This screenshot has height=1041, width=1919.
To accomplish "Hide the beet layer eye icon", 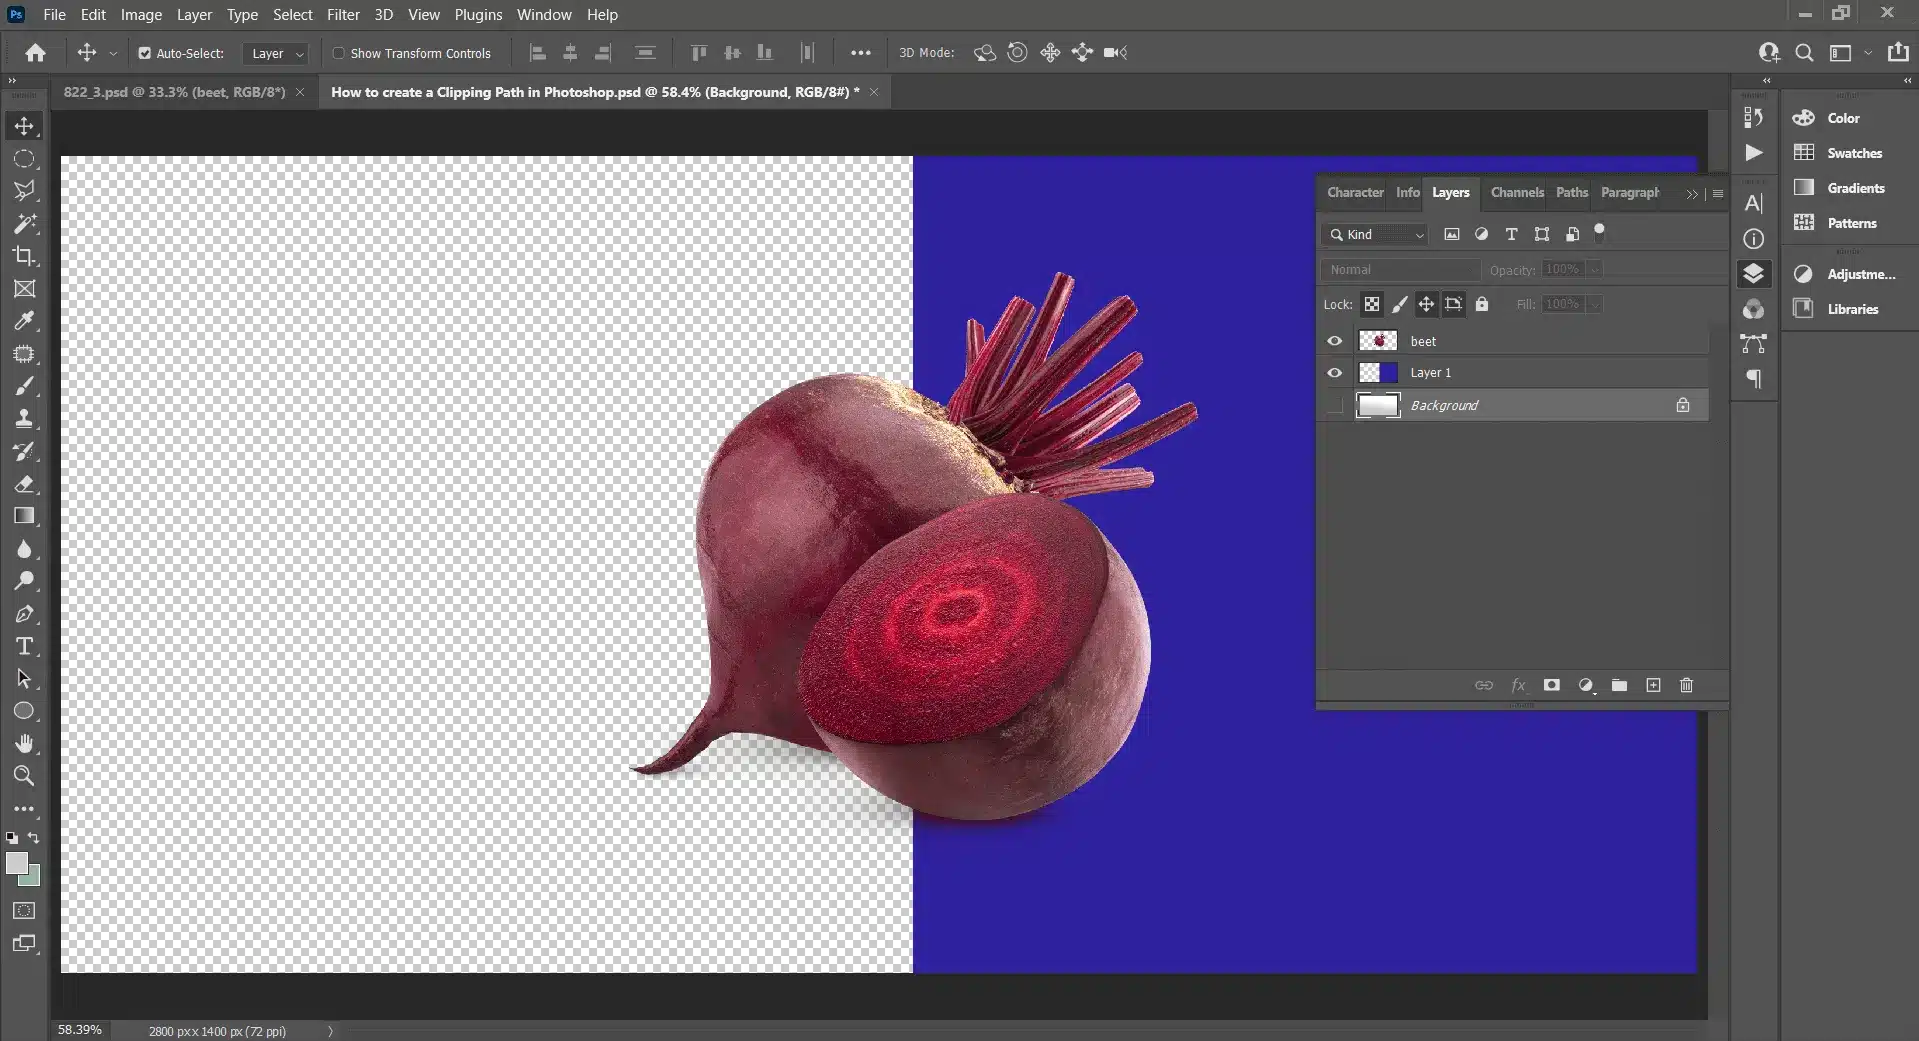I will coord(1334,341).
